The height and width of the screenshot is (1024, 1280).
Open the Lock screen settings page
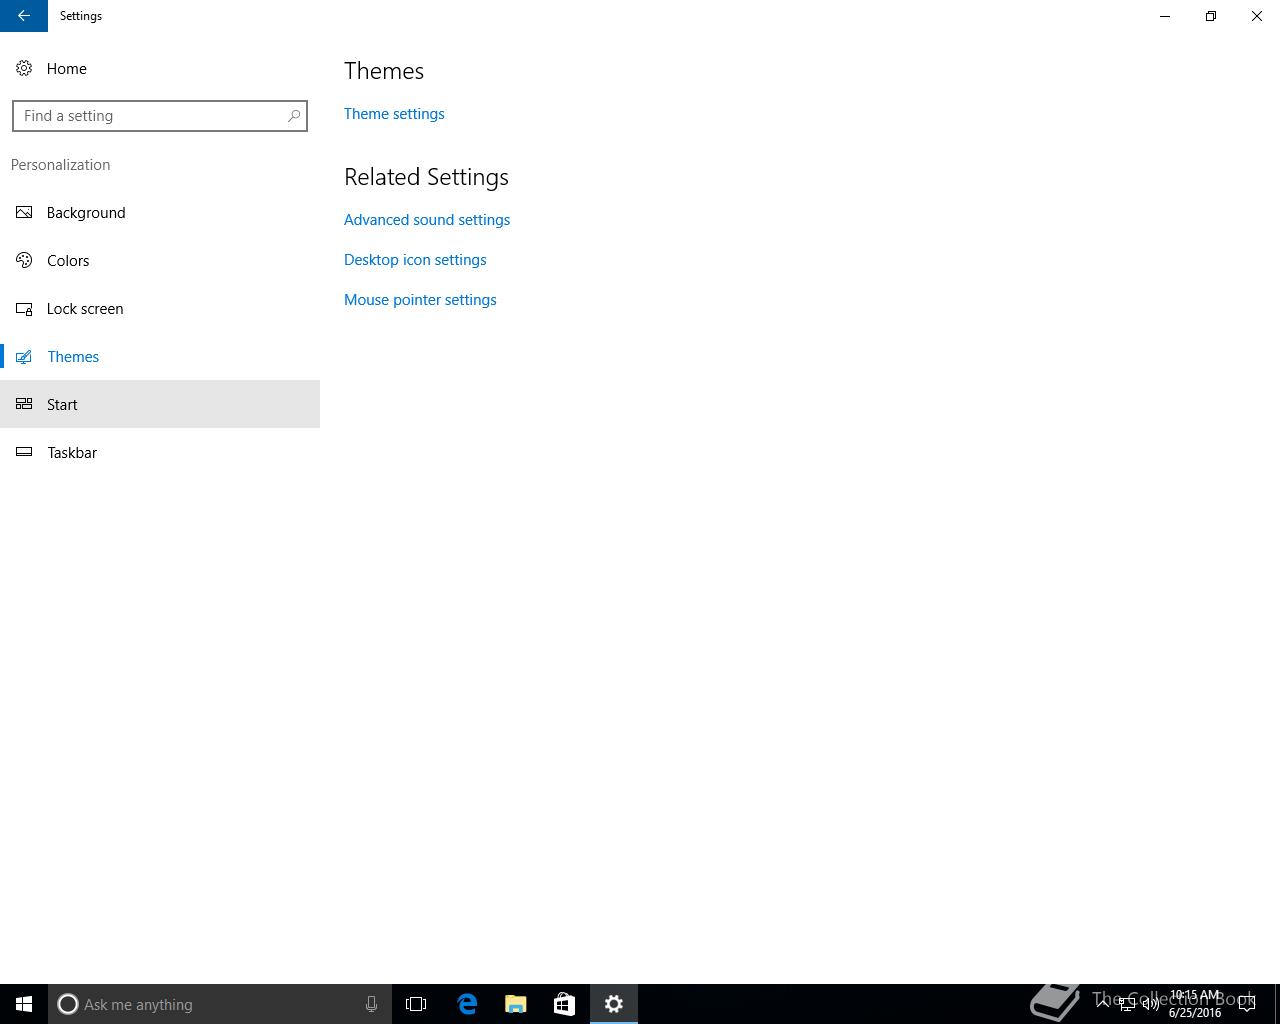[160, 308]
